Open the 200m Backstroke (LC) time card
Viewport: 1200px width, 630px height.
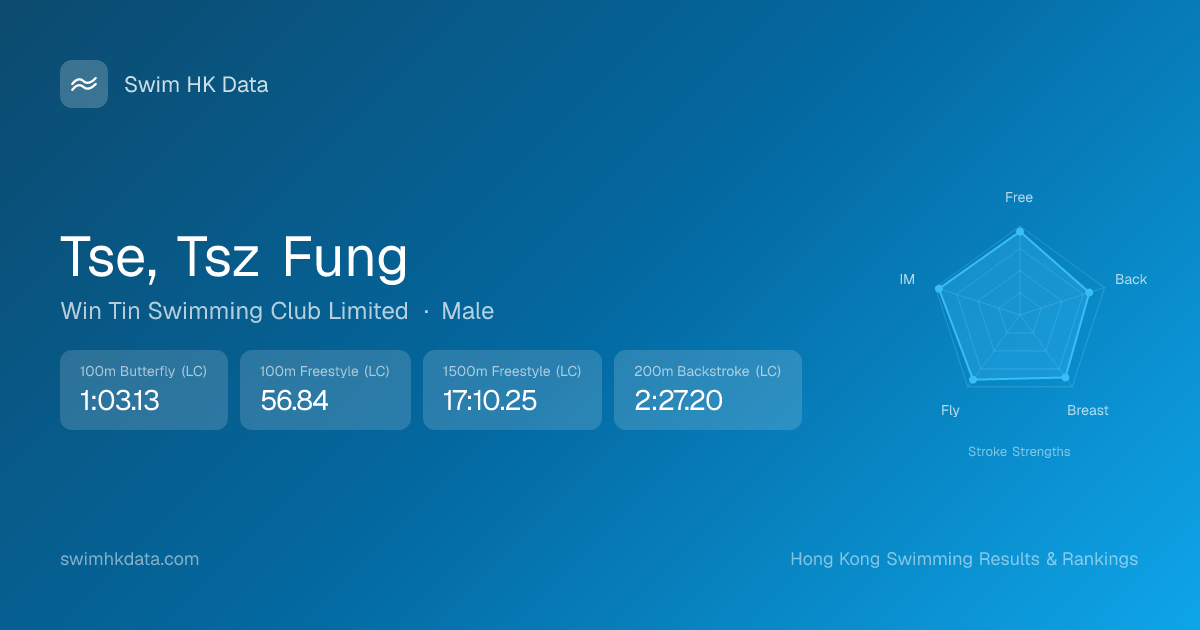pos(708,390)
